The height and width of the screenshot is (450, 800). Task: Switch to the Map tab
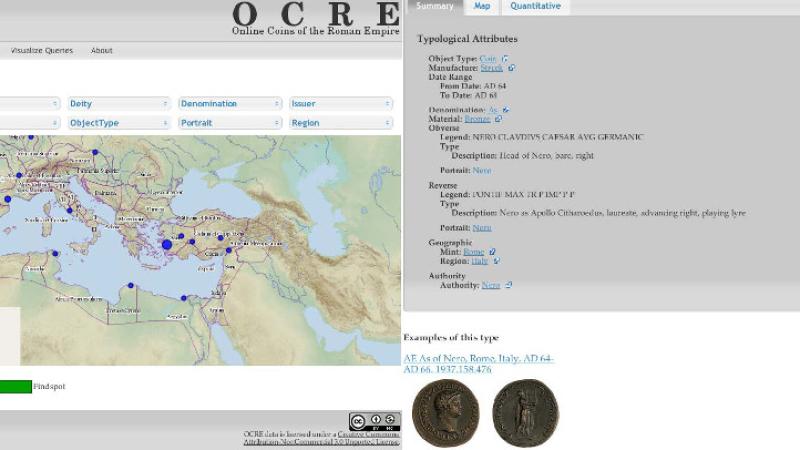click(x=482, y=7)
